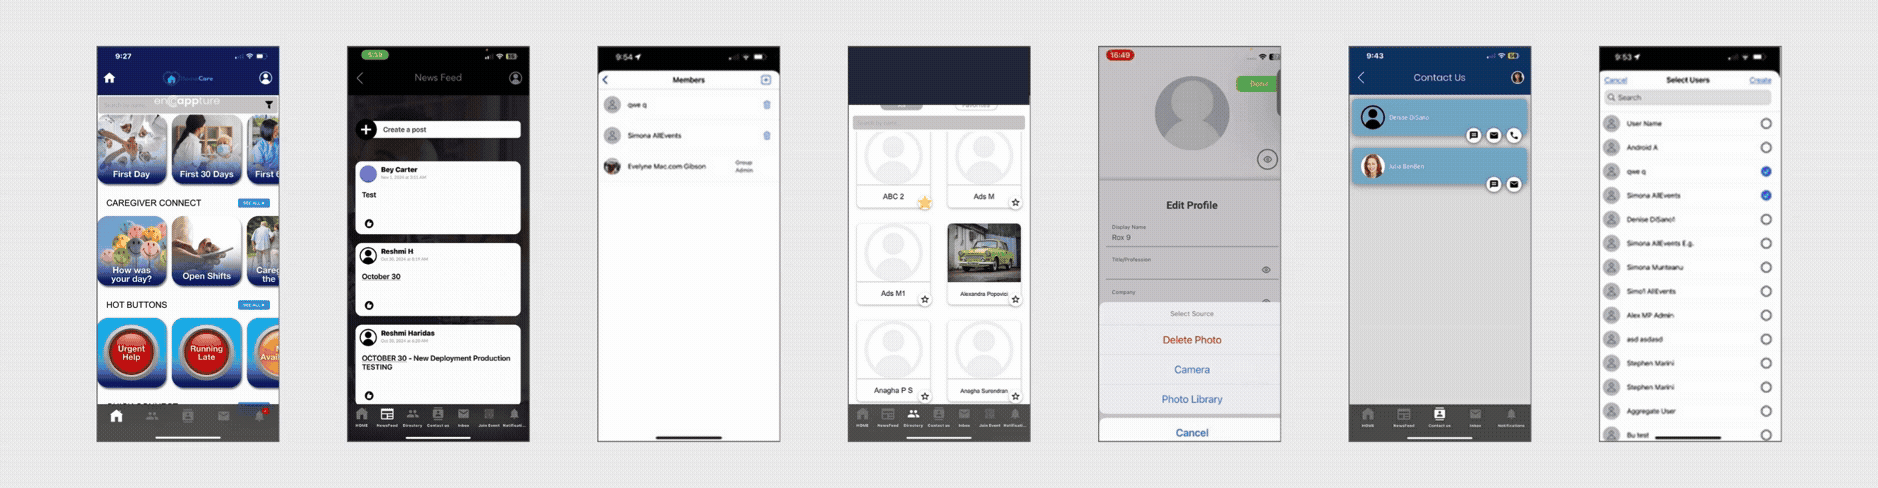1878x488 pixels.
Task: Click See All beside Hot Buttons
Action: click(254, 305)
